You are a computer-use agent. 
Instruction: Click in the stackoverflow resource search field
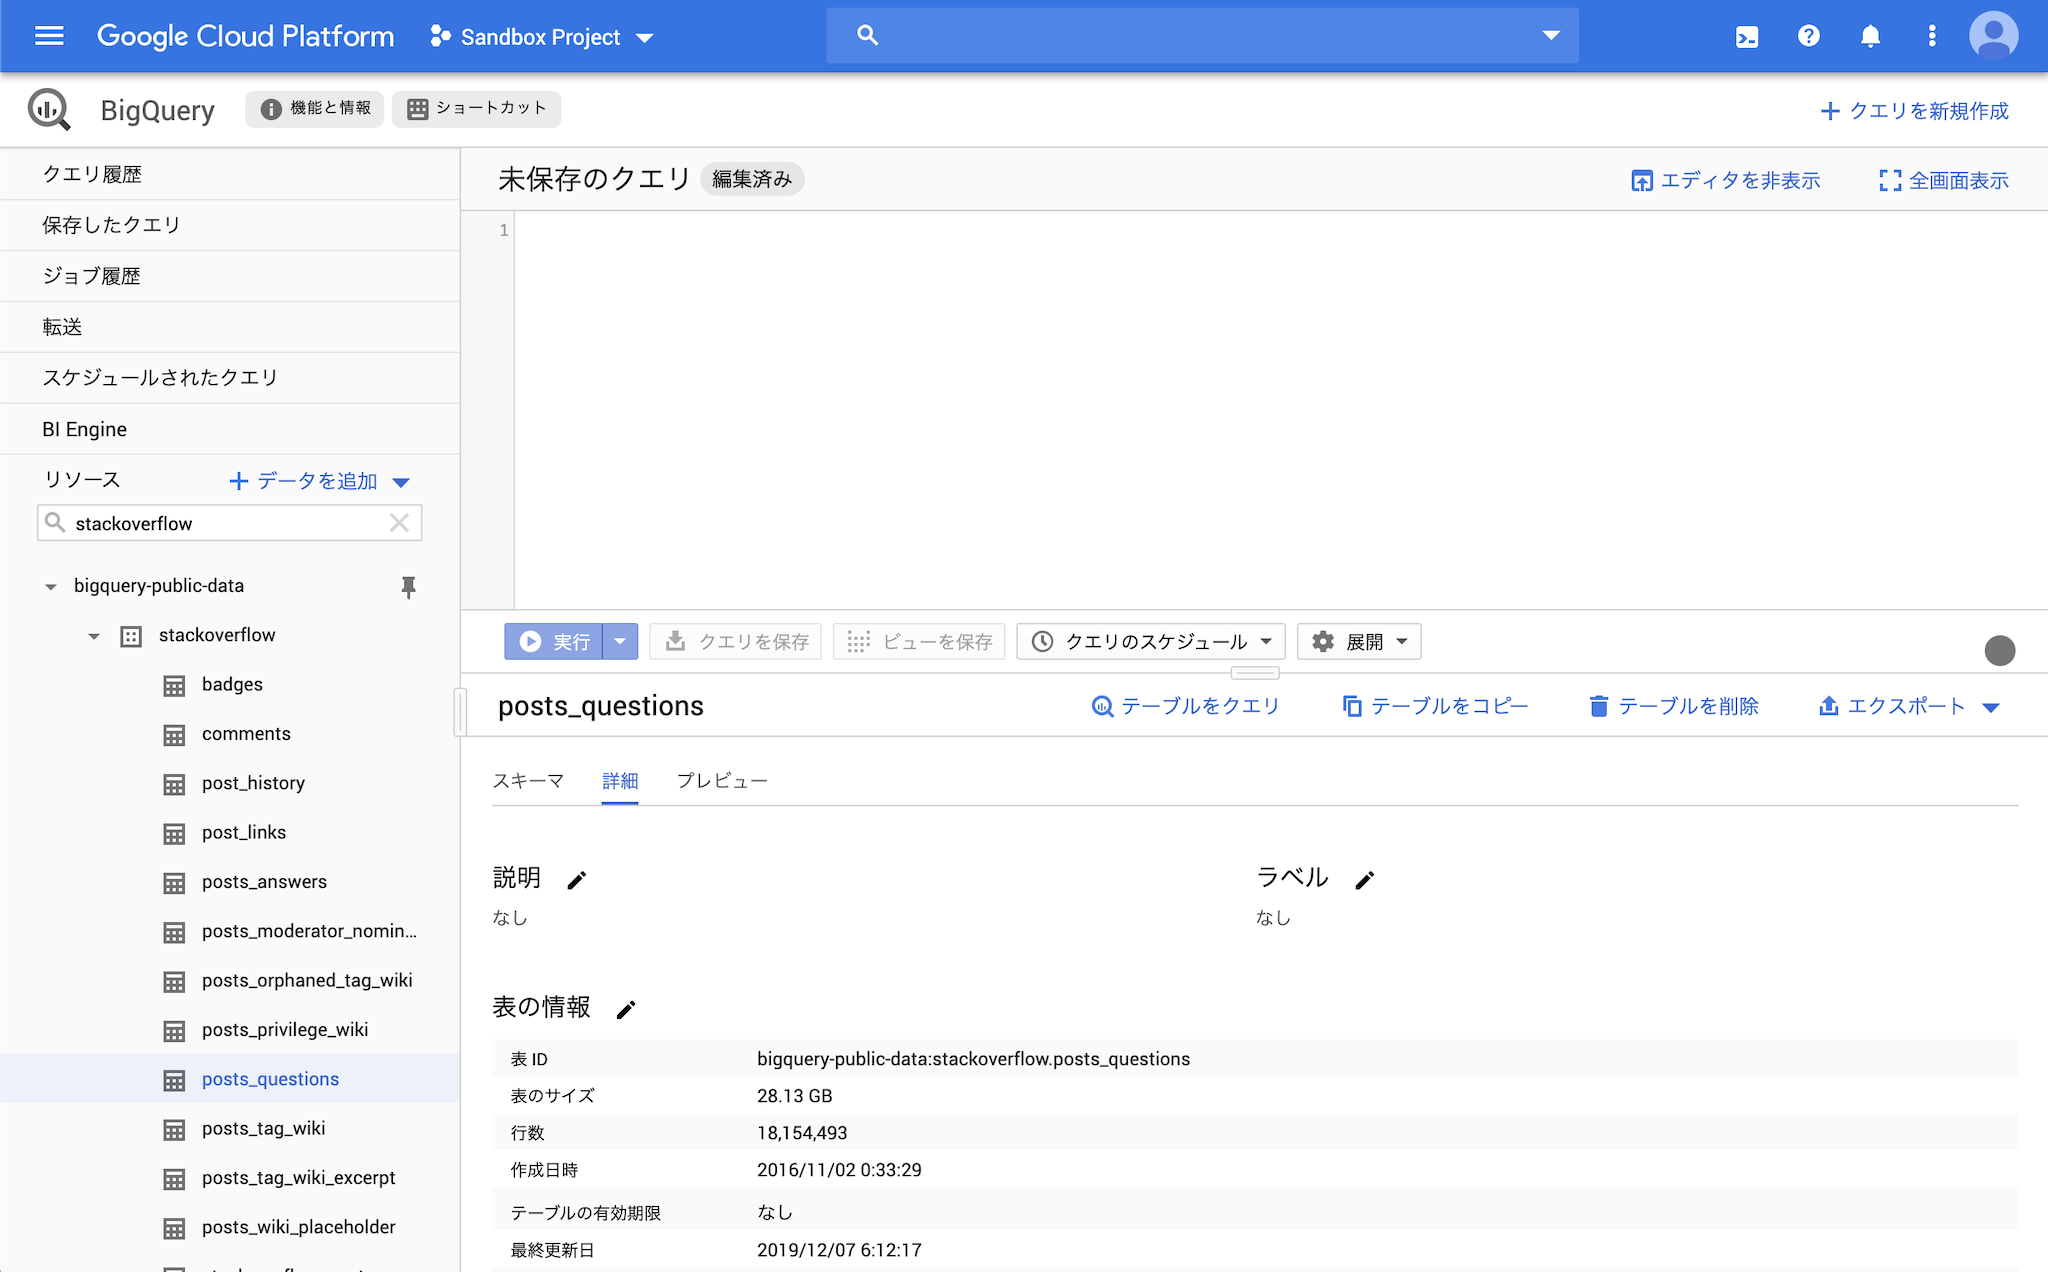[x=229, y=523]
